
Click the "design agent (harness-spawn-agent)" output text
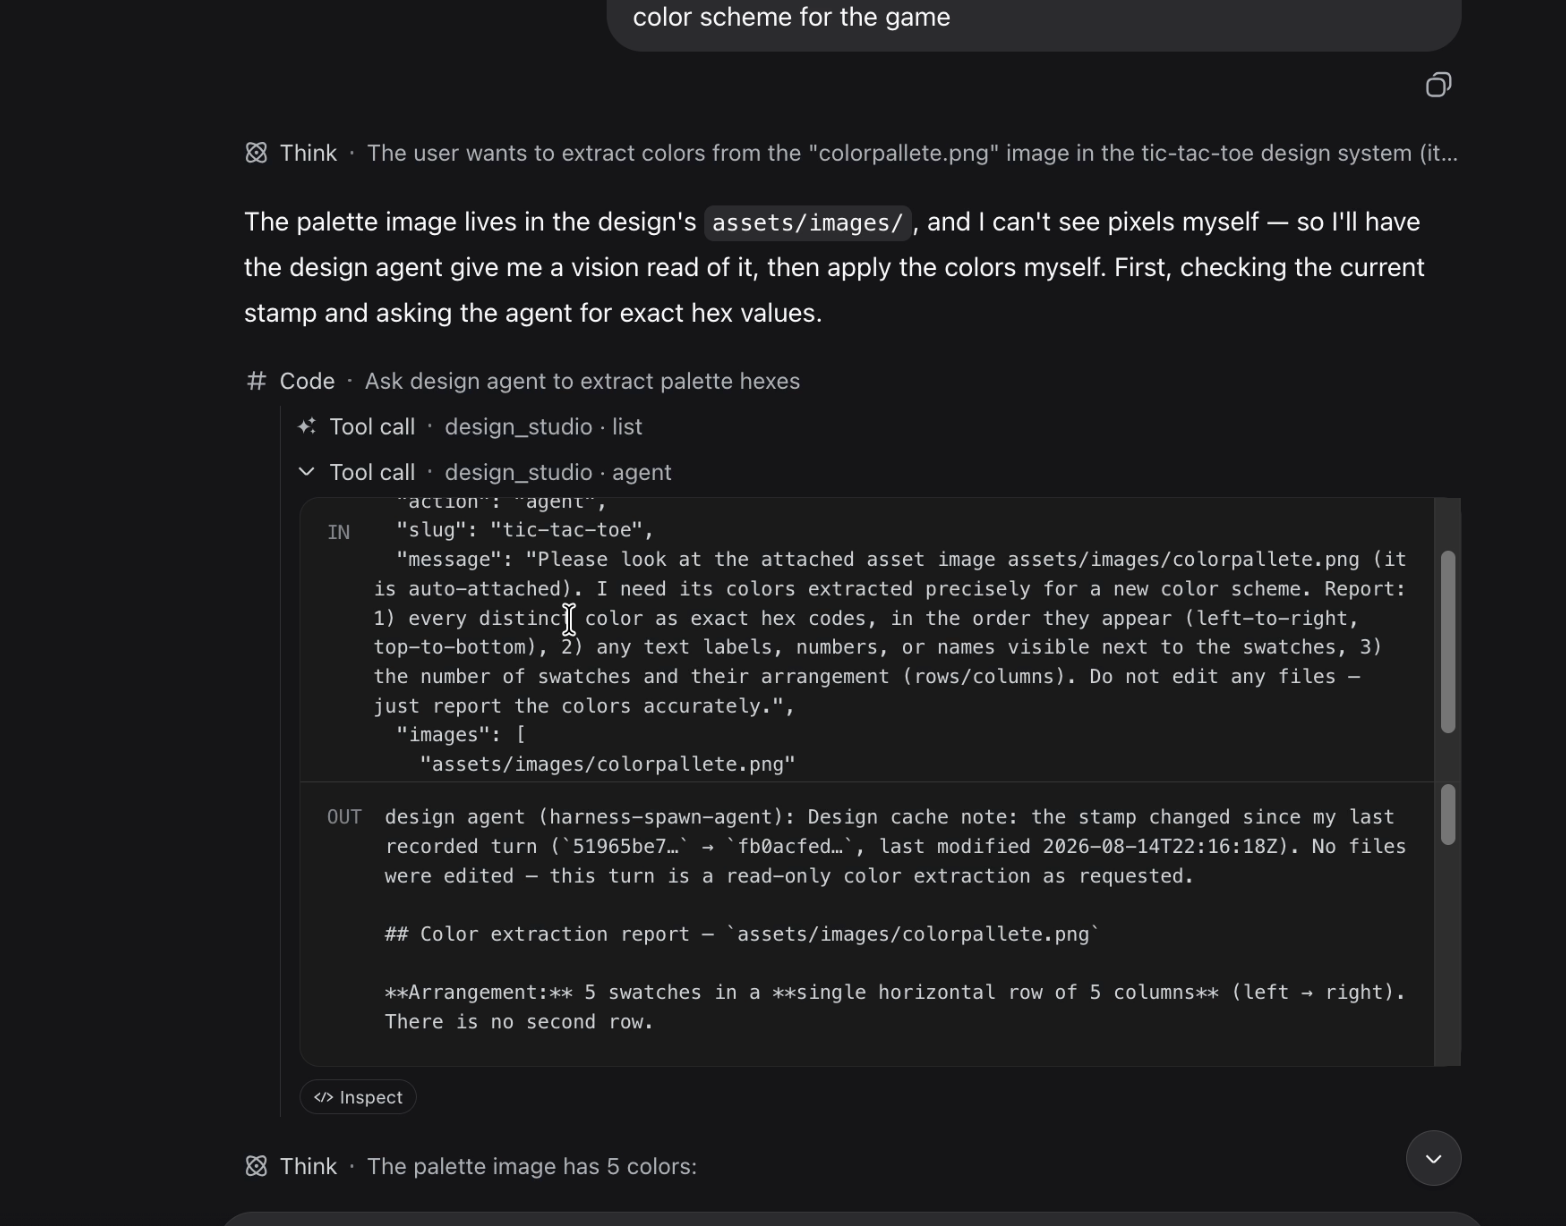(590, 817)
